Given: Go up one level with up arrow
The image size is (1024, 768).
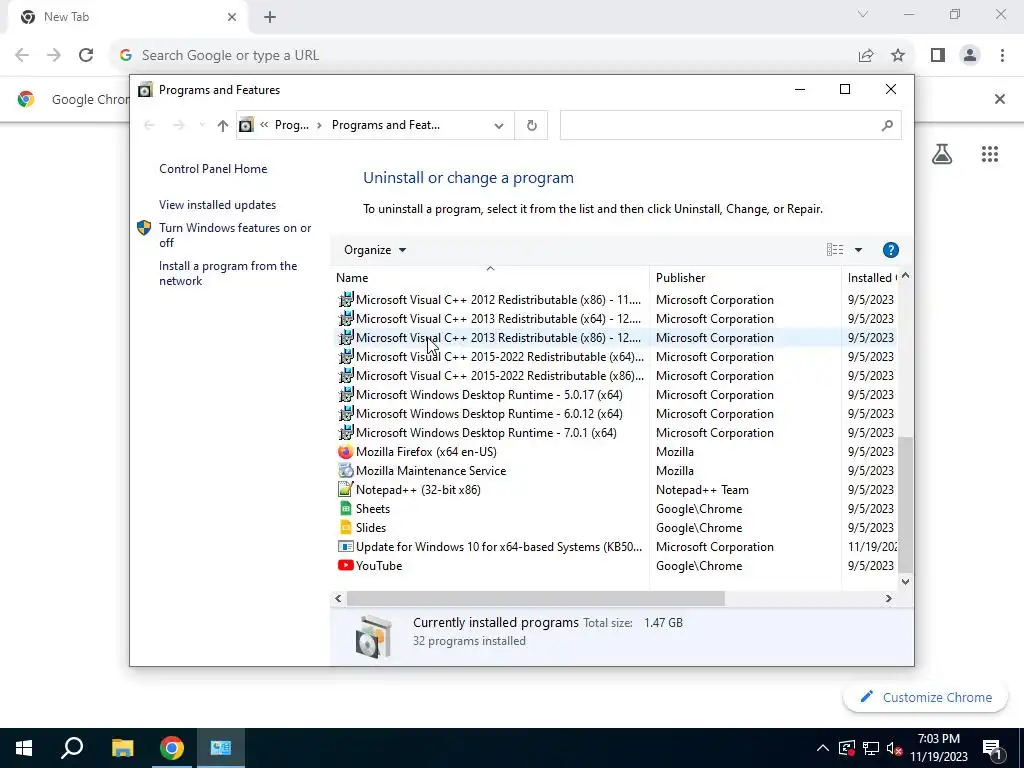Looking at the screenshot, I should pos(223,125).
